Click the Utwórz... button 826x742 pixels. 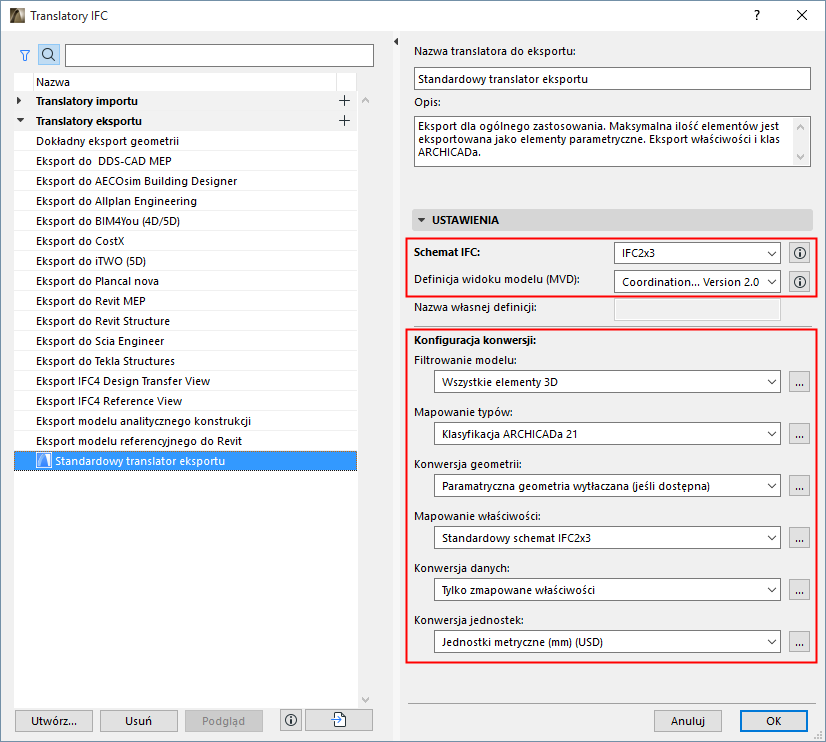click(54, 721)
